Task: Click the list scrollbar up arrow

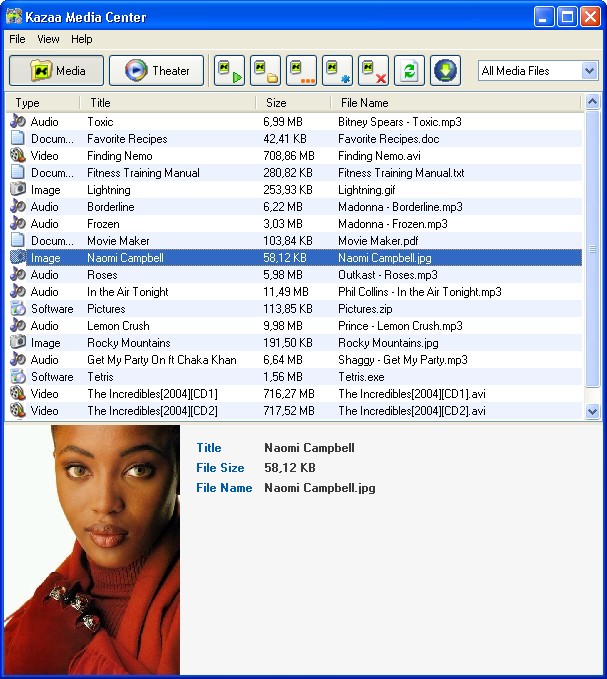Action: click(x=592, y=102)
